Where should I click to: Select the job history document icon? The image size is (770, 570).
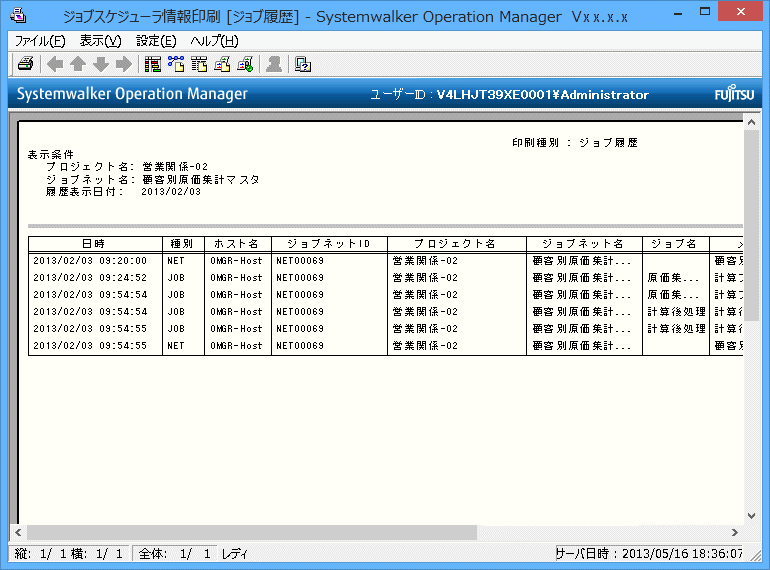point(222,64)
